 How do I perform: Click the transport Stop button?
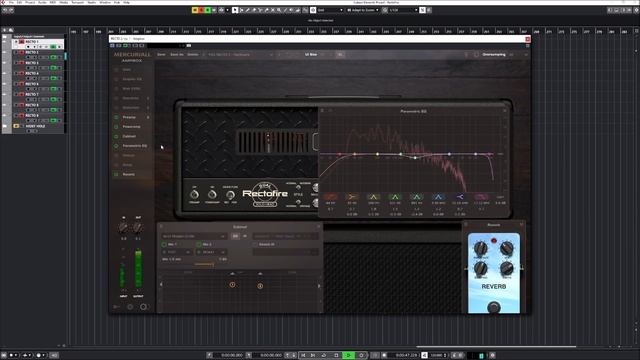pyautogui.click(x=336, y=355)
